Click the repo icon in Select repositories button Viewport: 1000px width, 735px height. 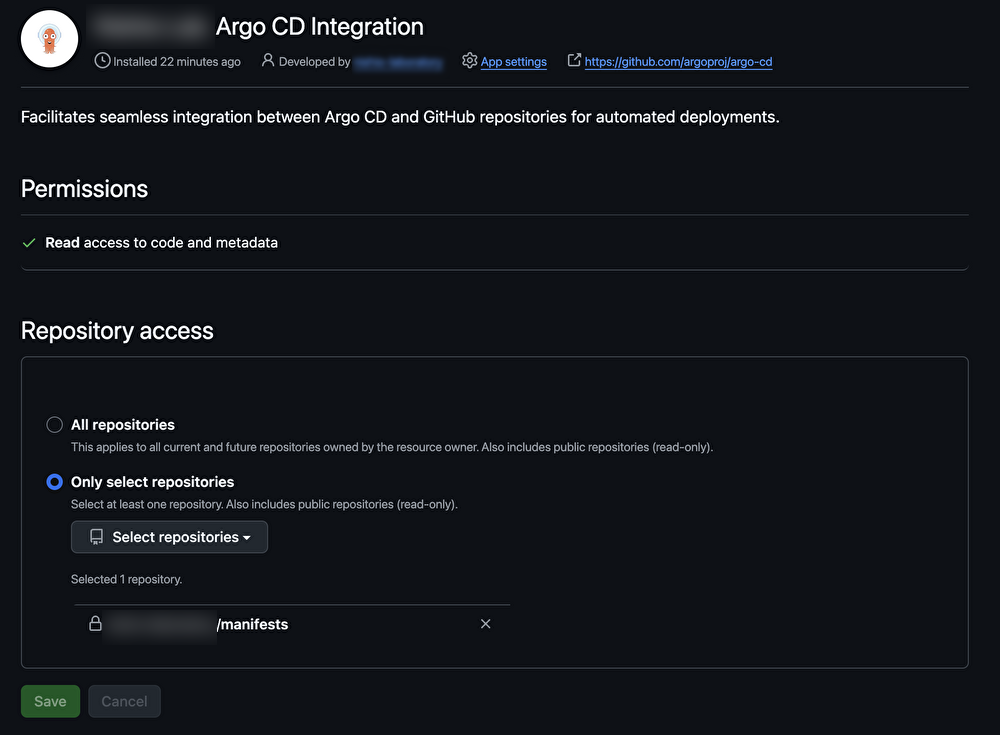pos(96,537)
